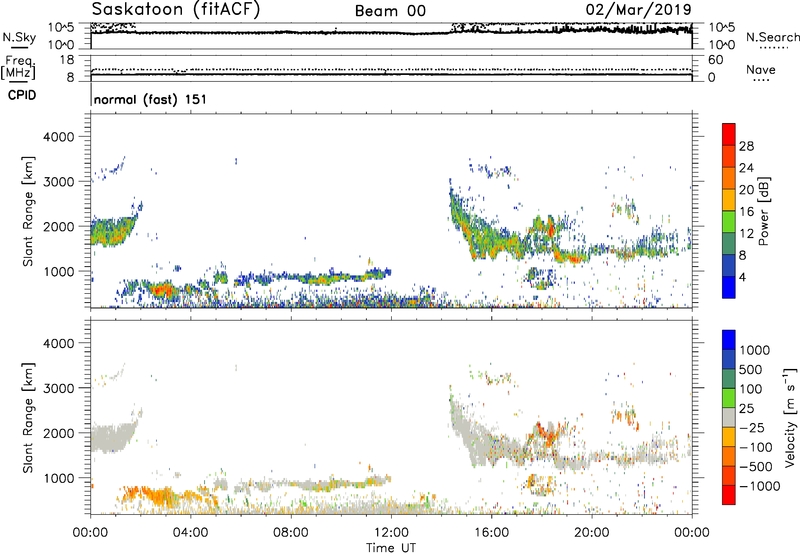Screen dimensions: 800x554
Task: Click the velocity color bar
Action: point(729,417)
